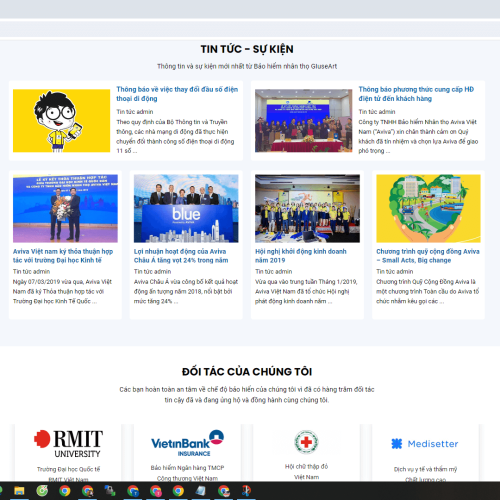The image size is (500, 500).
Task: Open the green Cốc Cốc browser taskbar icon
Action: (42, 491)
